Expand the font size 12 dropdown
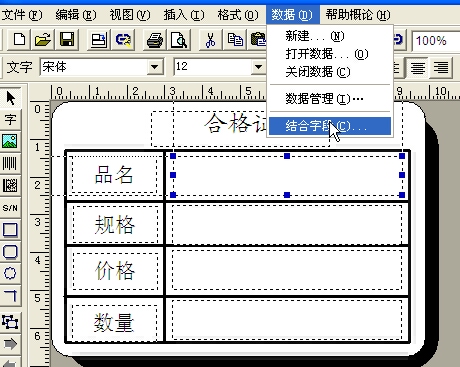The height and width of the screenshot is (367, 460). (258, 67)
